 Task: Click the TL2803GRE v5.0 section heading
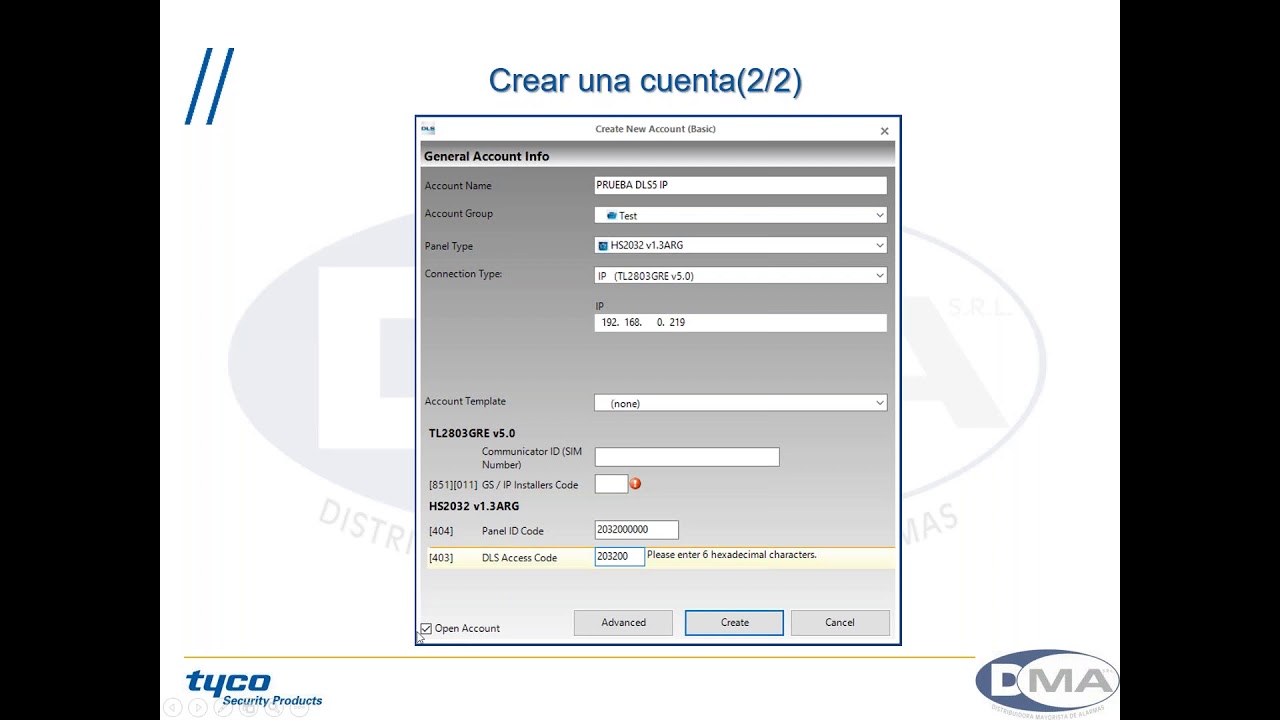pyautogui.click(x=472, y=433)
